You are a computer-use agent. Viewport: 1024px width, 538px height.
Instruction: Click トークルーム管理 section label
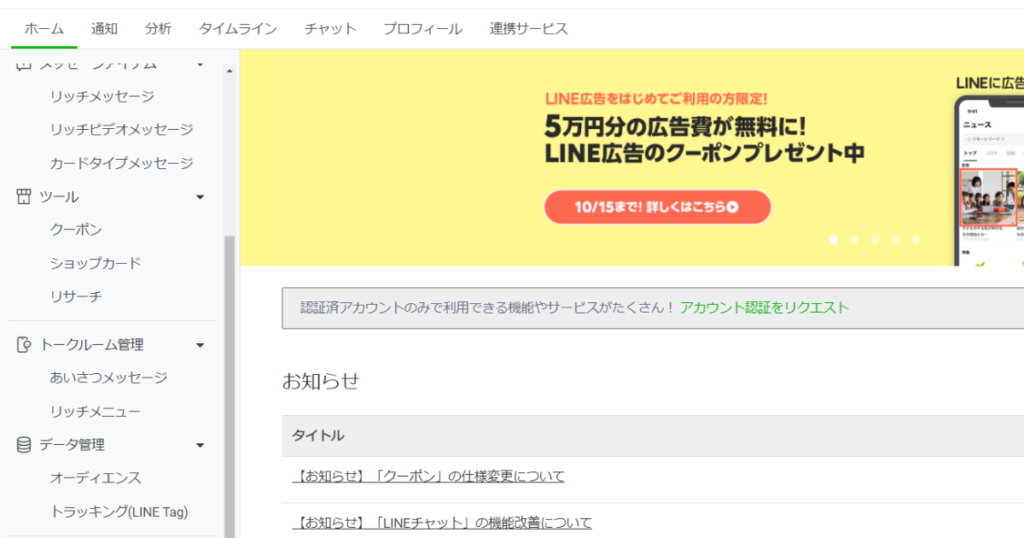(x=91, y=345)
